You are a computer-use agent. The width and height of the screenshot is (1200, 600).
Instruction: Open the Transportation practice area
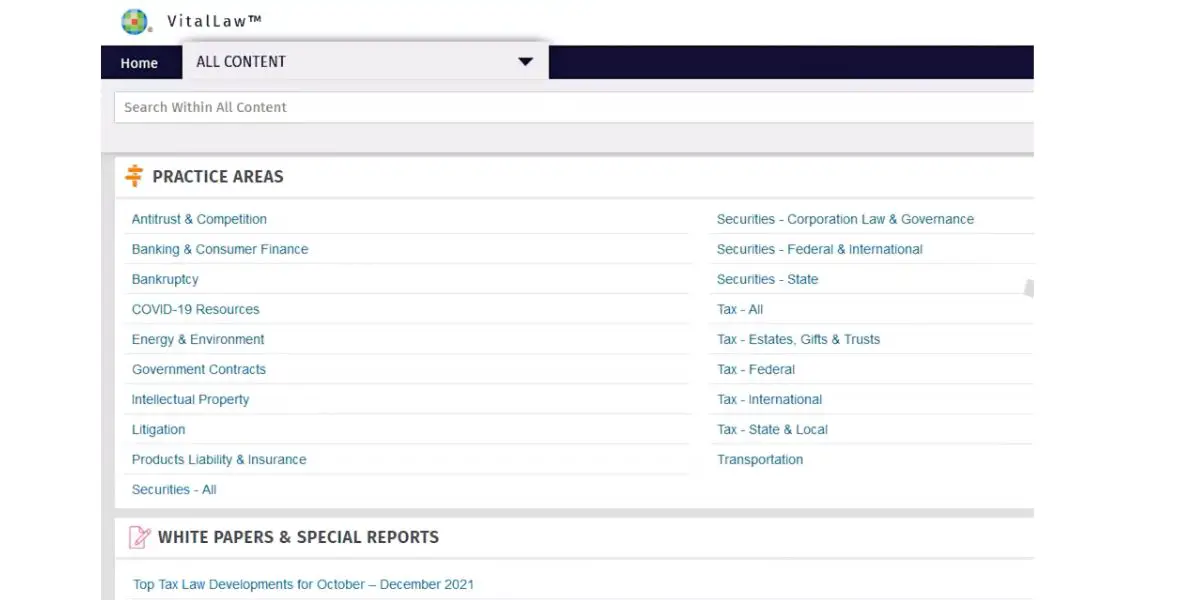pyautogui.click(x=760, y=459)
